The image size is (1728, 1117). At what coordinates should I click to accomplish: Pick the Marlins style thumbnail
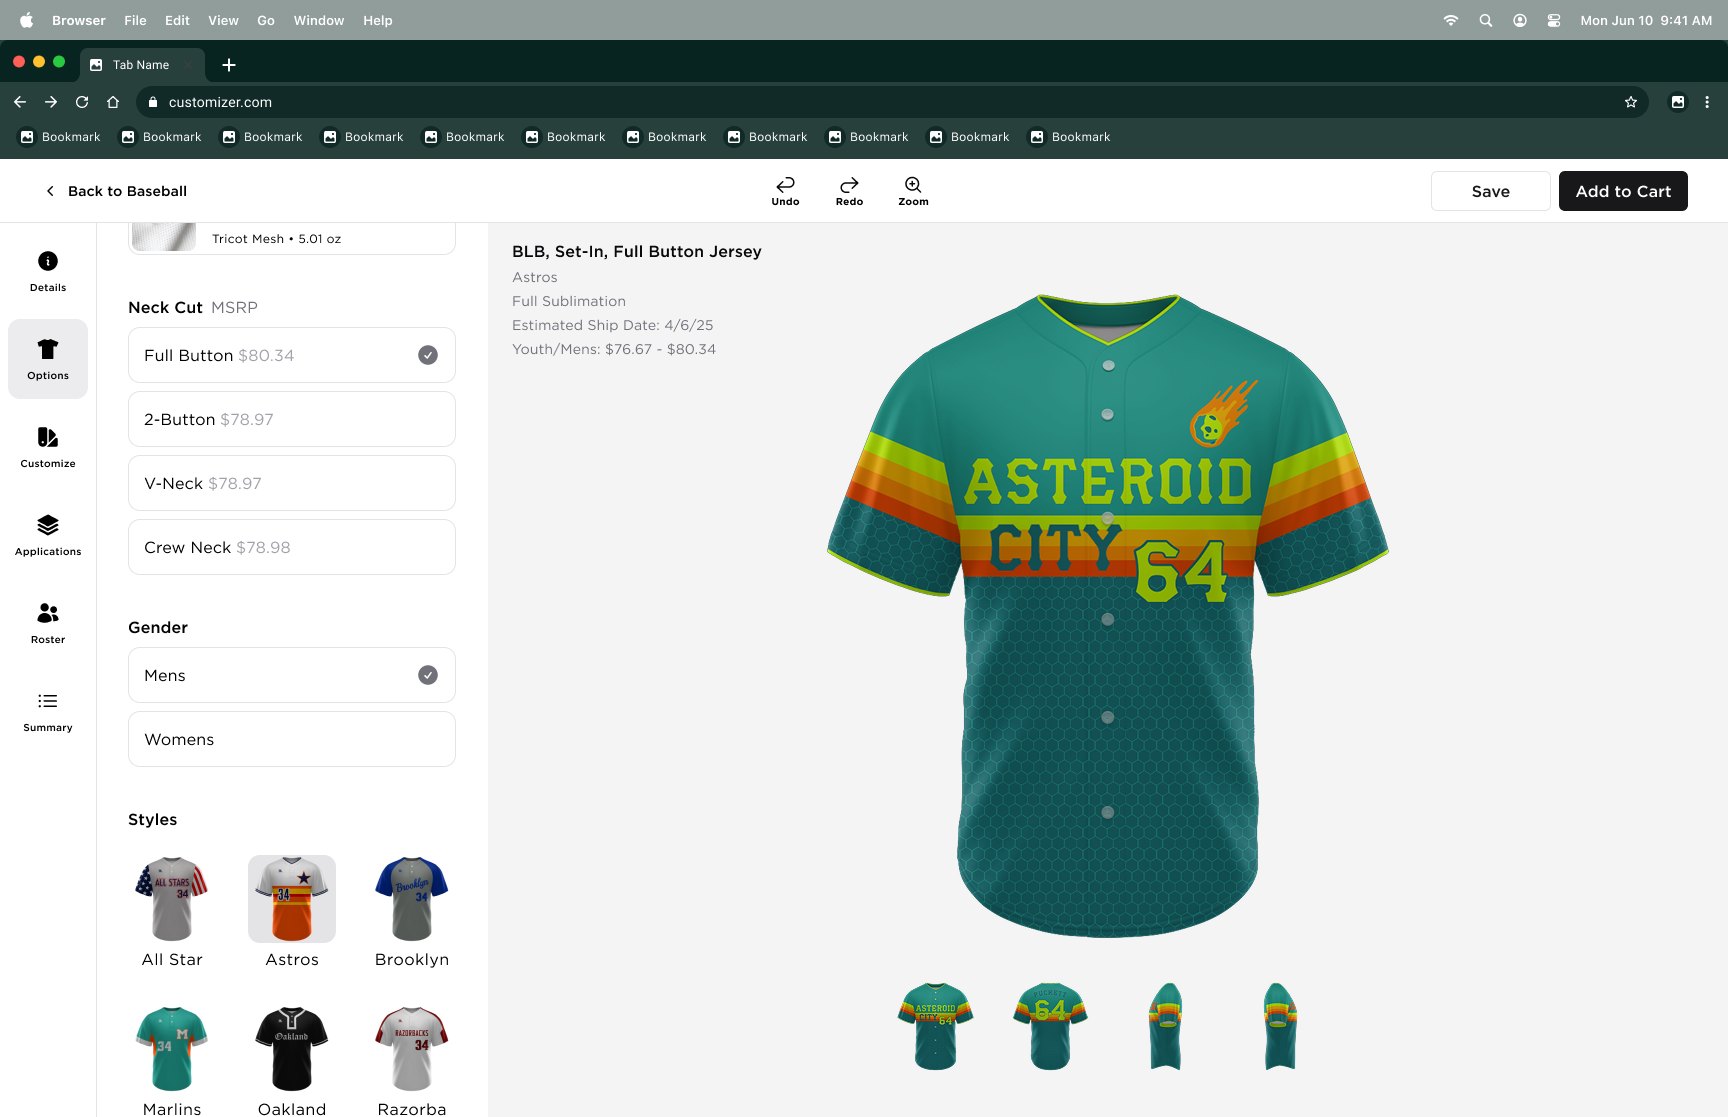click(172, 1049)
